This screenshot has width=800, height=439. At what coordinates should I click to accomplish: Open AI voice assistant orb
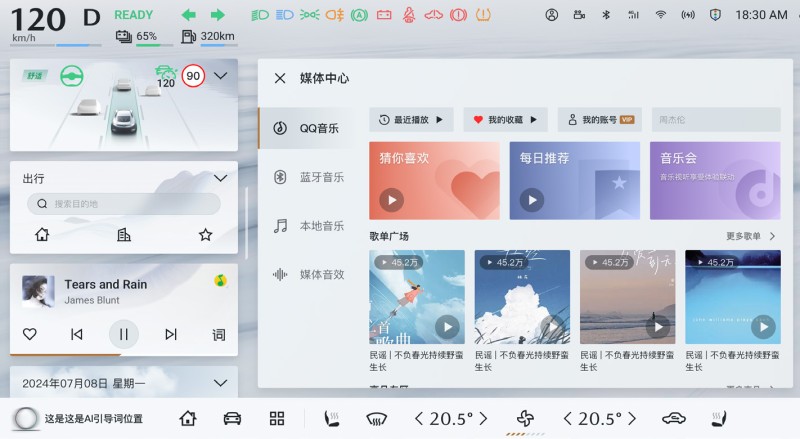(26, 419)
